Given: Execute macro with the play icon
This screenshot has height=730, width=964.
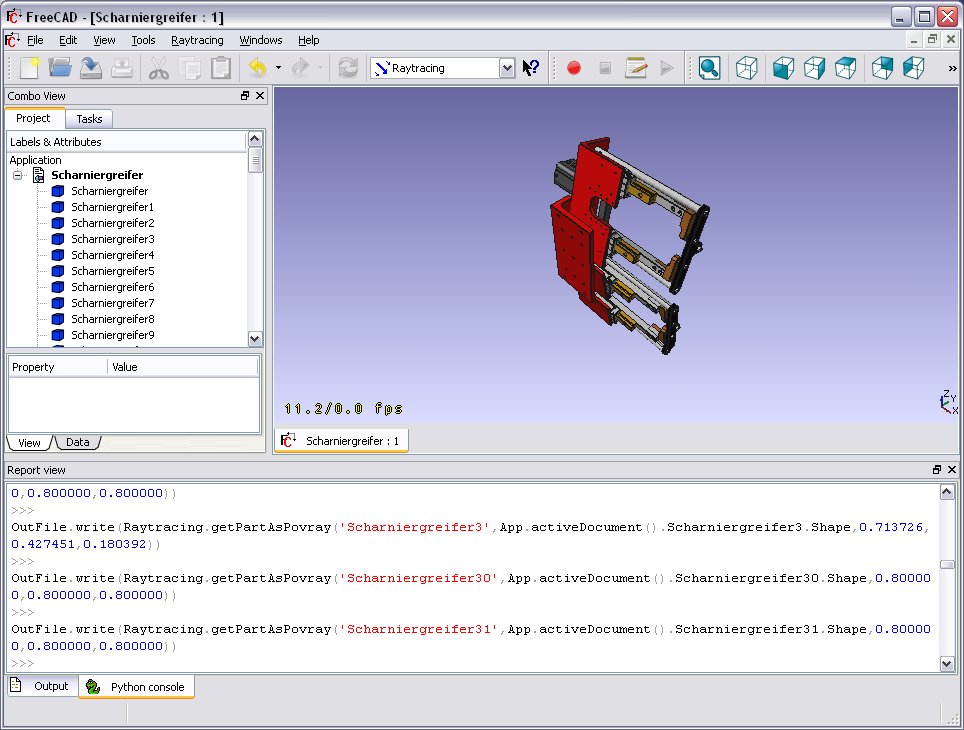Looking at the screenshot, I should [x=666, y=68].
